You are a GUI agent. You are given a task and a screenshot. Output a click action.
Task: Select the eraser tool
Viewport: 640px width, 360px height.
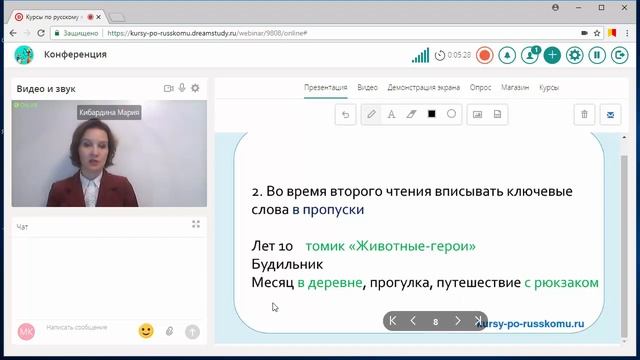(x=411, y=114)
